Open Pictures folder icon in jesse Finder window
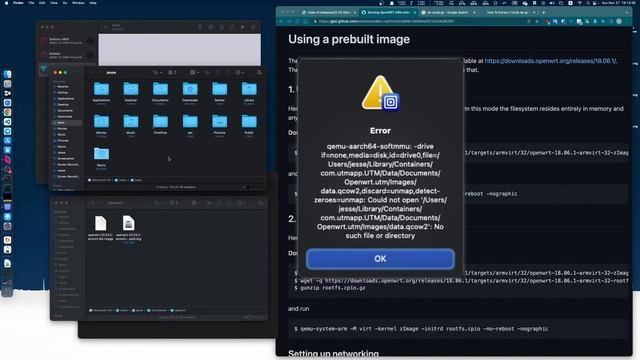 coord(220,122)
